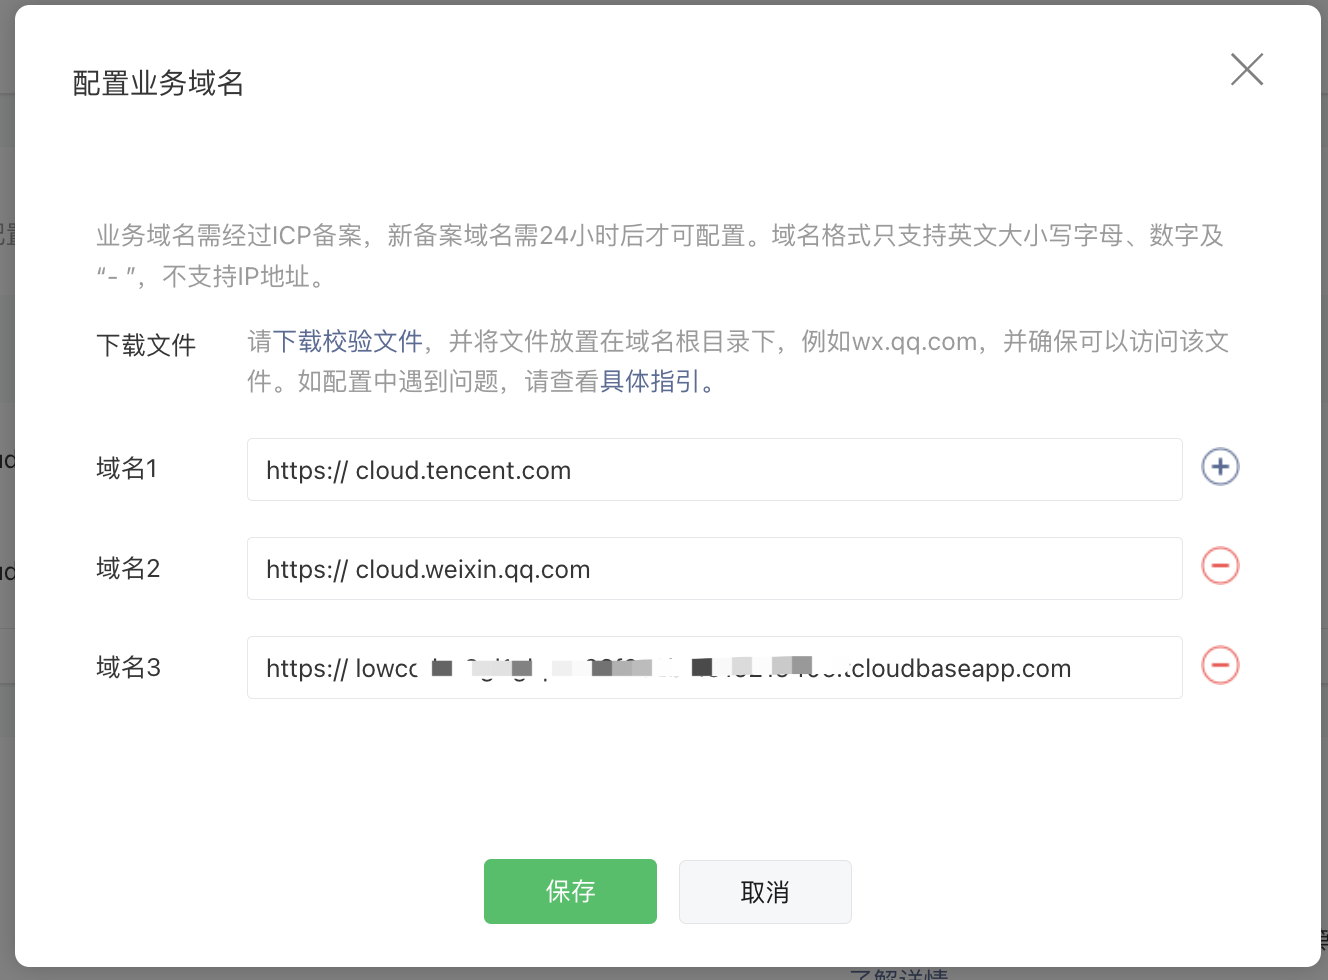
Task: Dismiss the dialog using the top-right X icon
Action: 1246,69
